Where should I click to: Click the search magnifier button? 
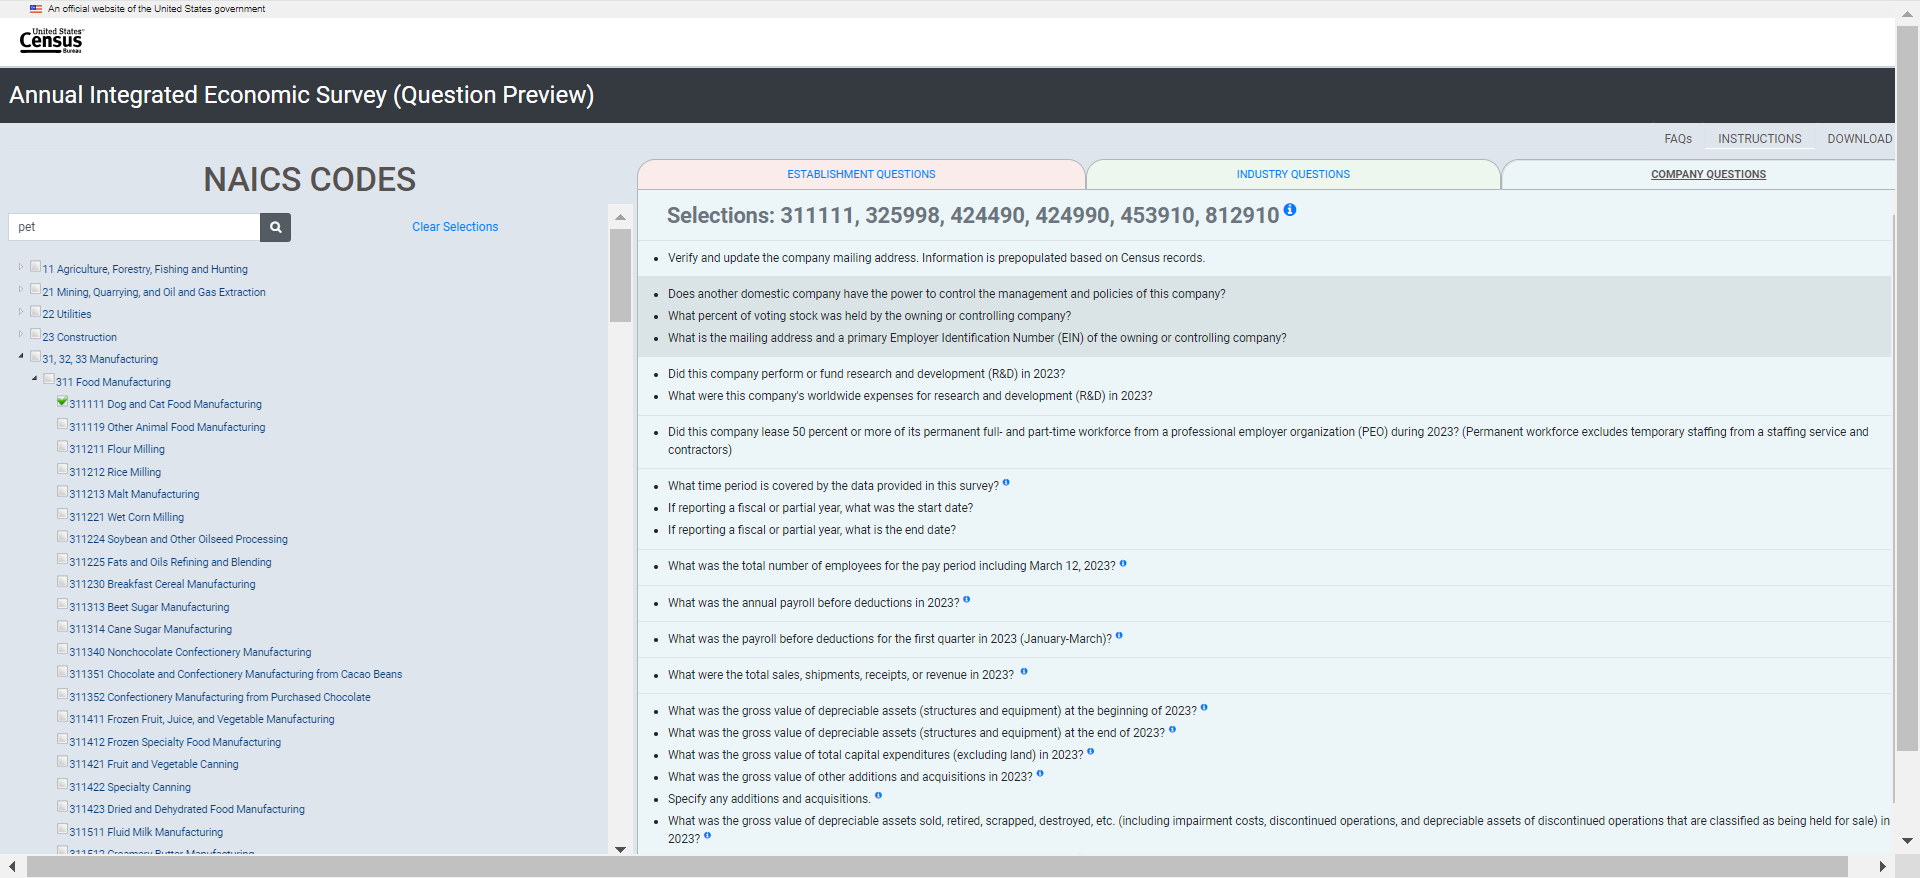275,227
